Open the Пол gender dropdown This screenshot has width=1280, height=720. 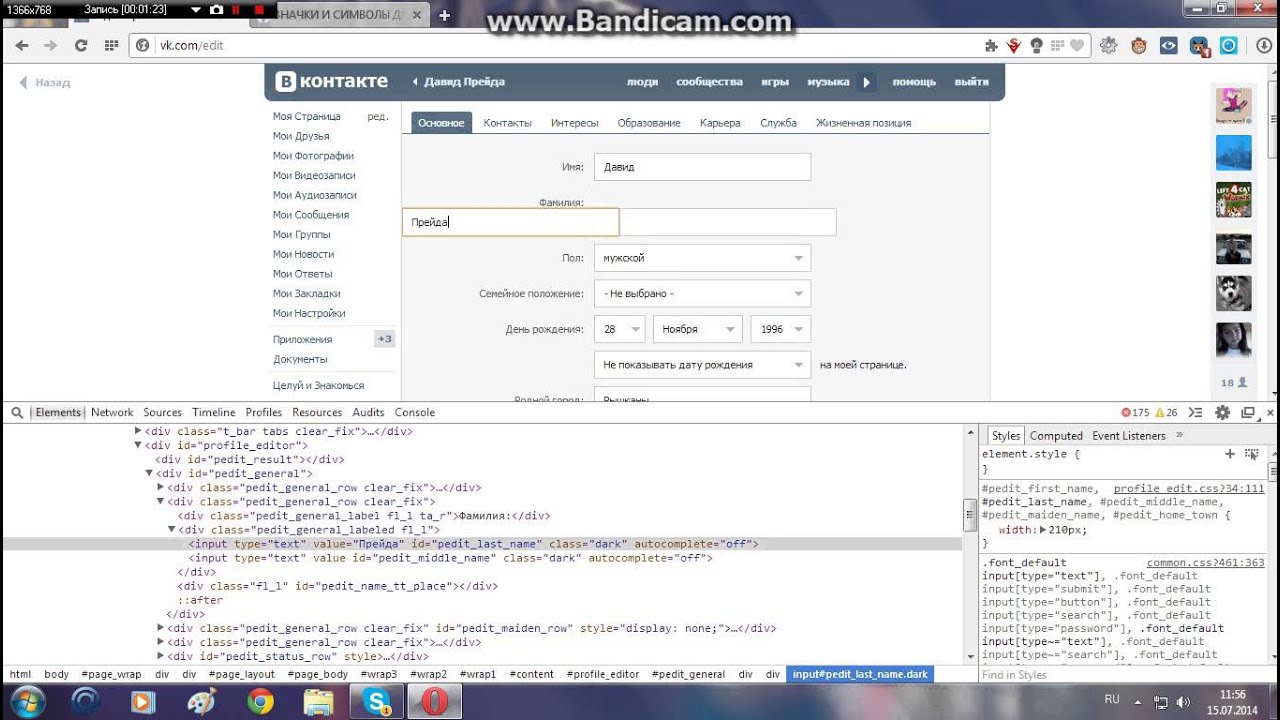click(x=702, y=258)
